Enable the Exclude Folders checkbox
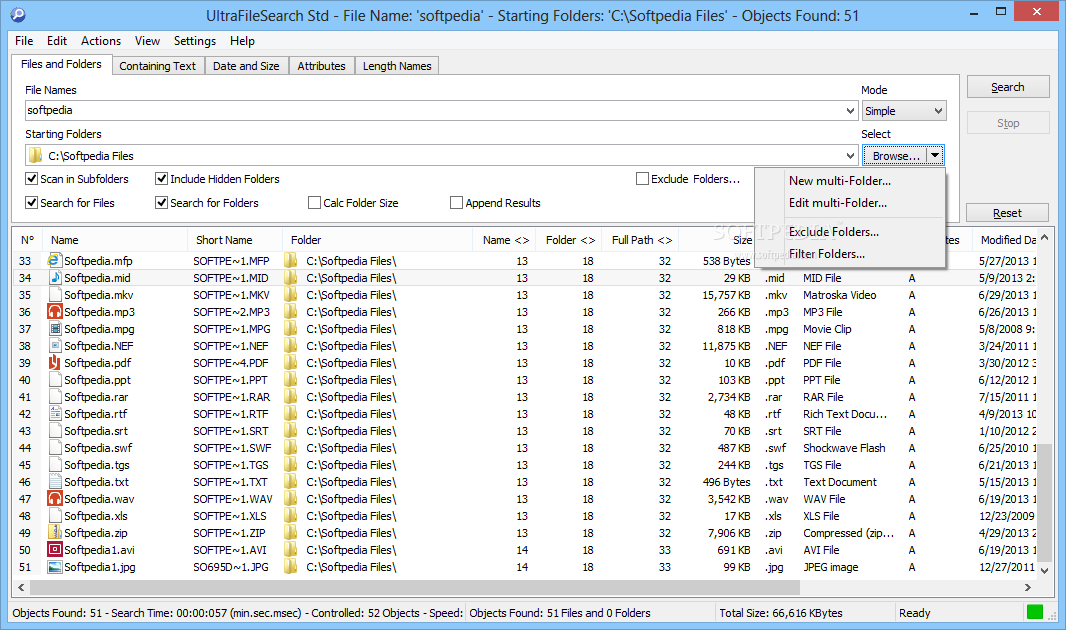1066x630 pixels. click(x=642, y=179)
